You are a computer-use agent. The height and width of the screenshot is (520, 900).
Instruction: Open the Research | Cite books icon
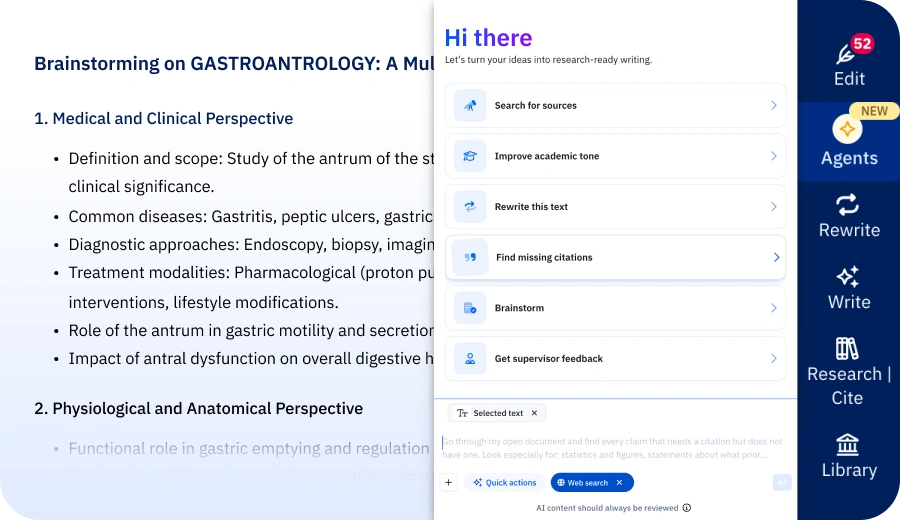[847, 348]
